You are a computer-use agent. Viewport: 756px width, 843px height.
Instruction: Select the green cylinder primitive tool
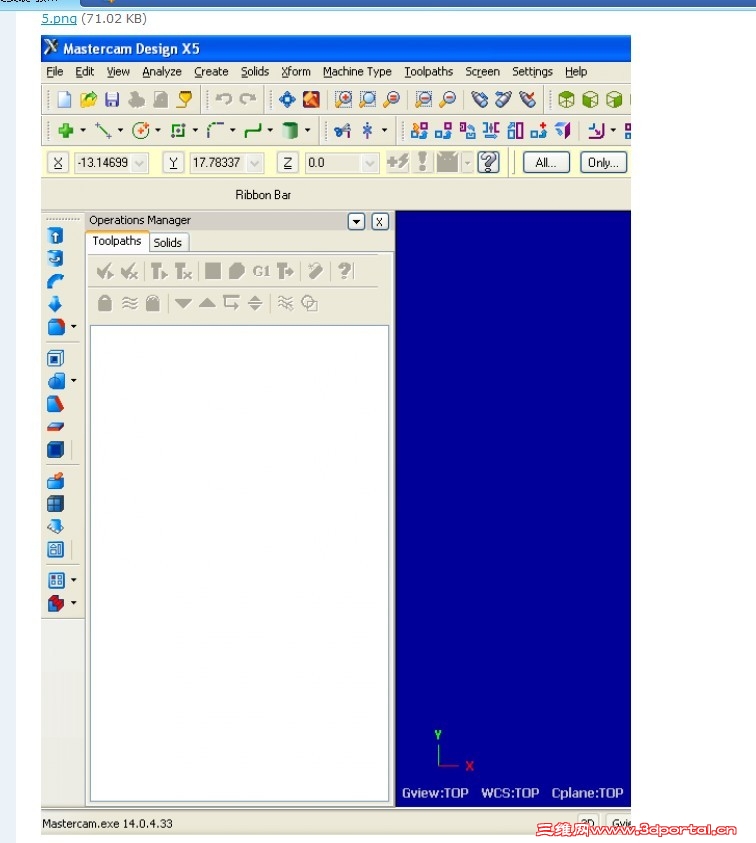click(x=290, y=130)
